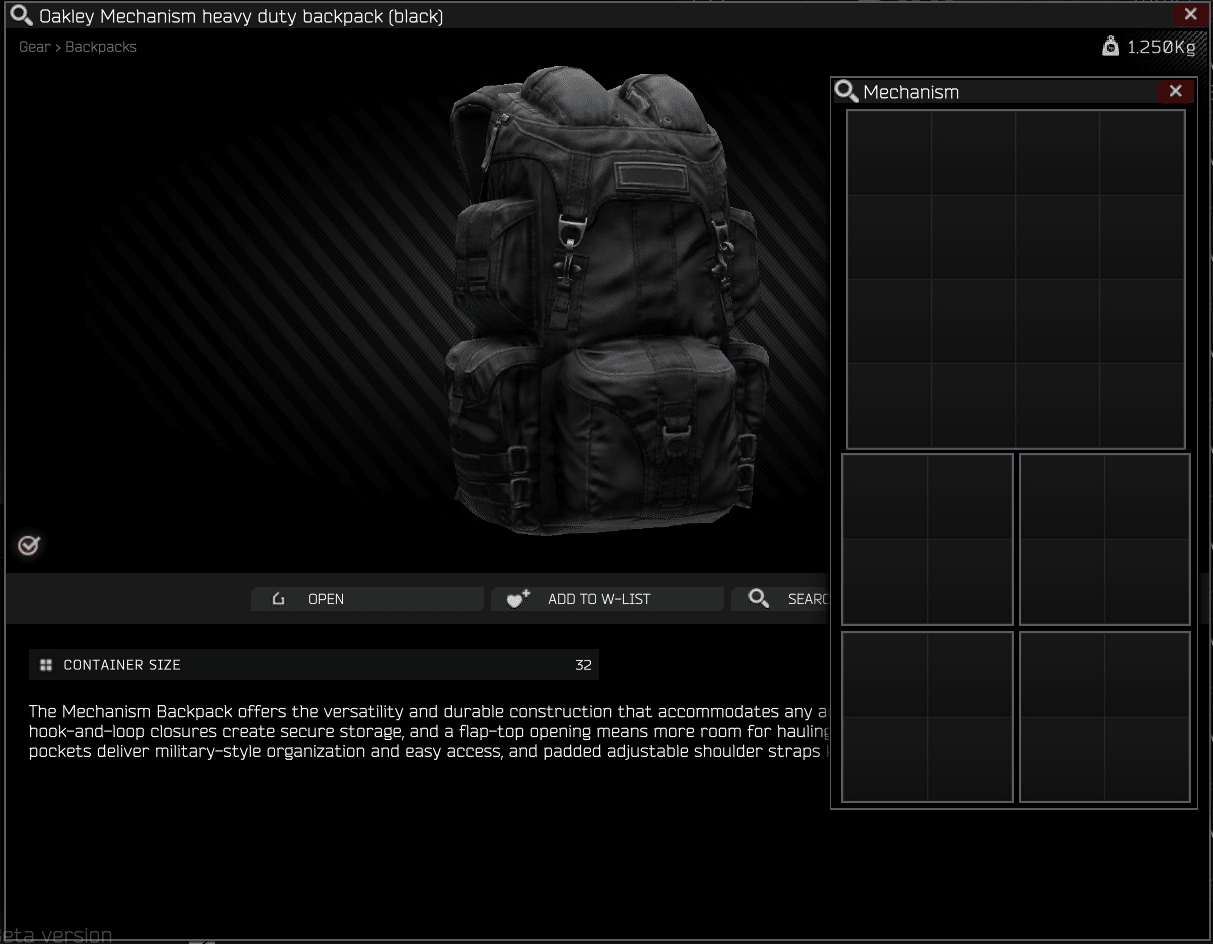
Task: Click the large top storage grid
Action: point(1016,279)
